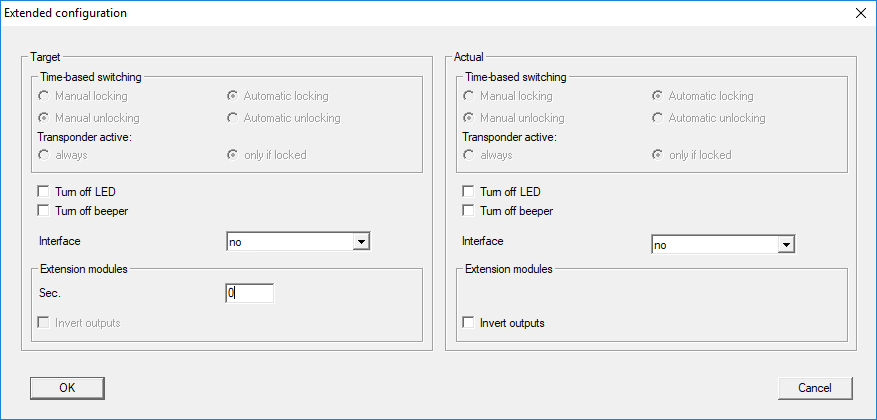
Task: Check Turn off beeper in Target group
Action: [x=43, y=211]
